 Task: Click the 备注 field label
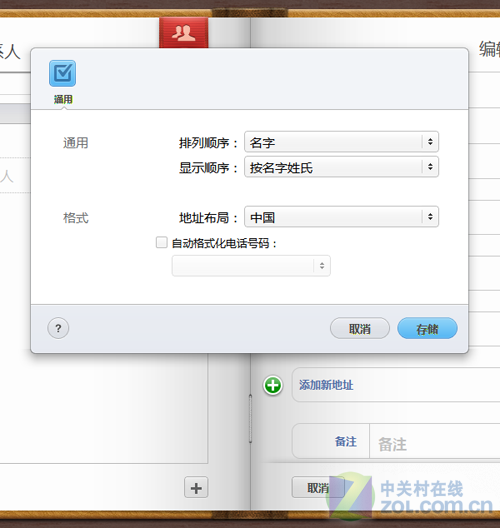346,441
